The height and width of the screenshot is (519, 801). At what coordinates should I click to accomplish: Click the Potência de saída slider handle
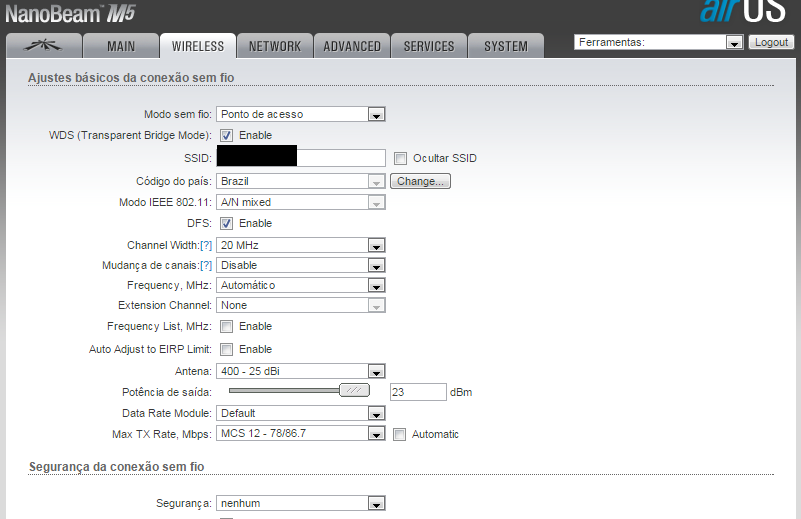pos(354,390)
